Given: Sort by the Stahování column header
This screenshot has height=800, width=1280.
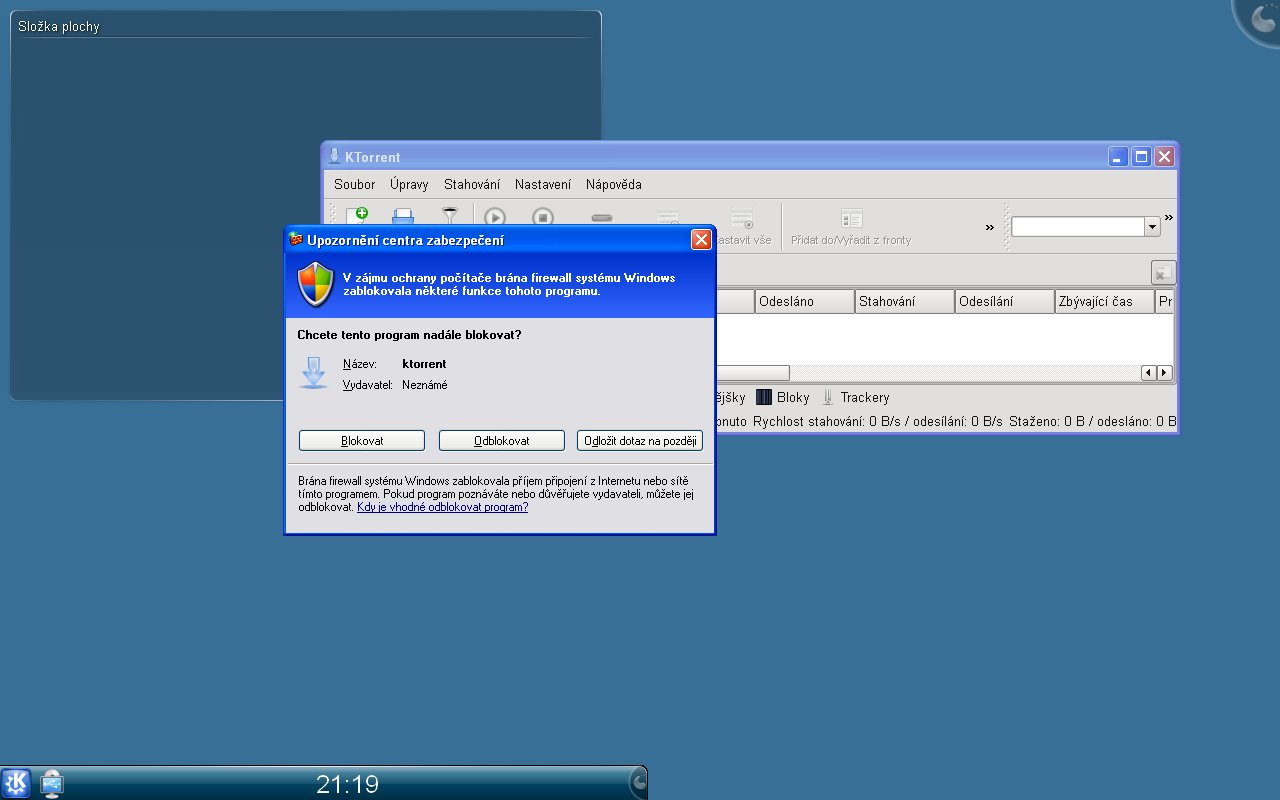Looking at the screenshot, I should click(905, 301).
